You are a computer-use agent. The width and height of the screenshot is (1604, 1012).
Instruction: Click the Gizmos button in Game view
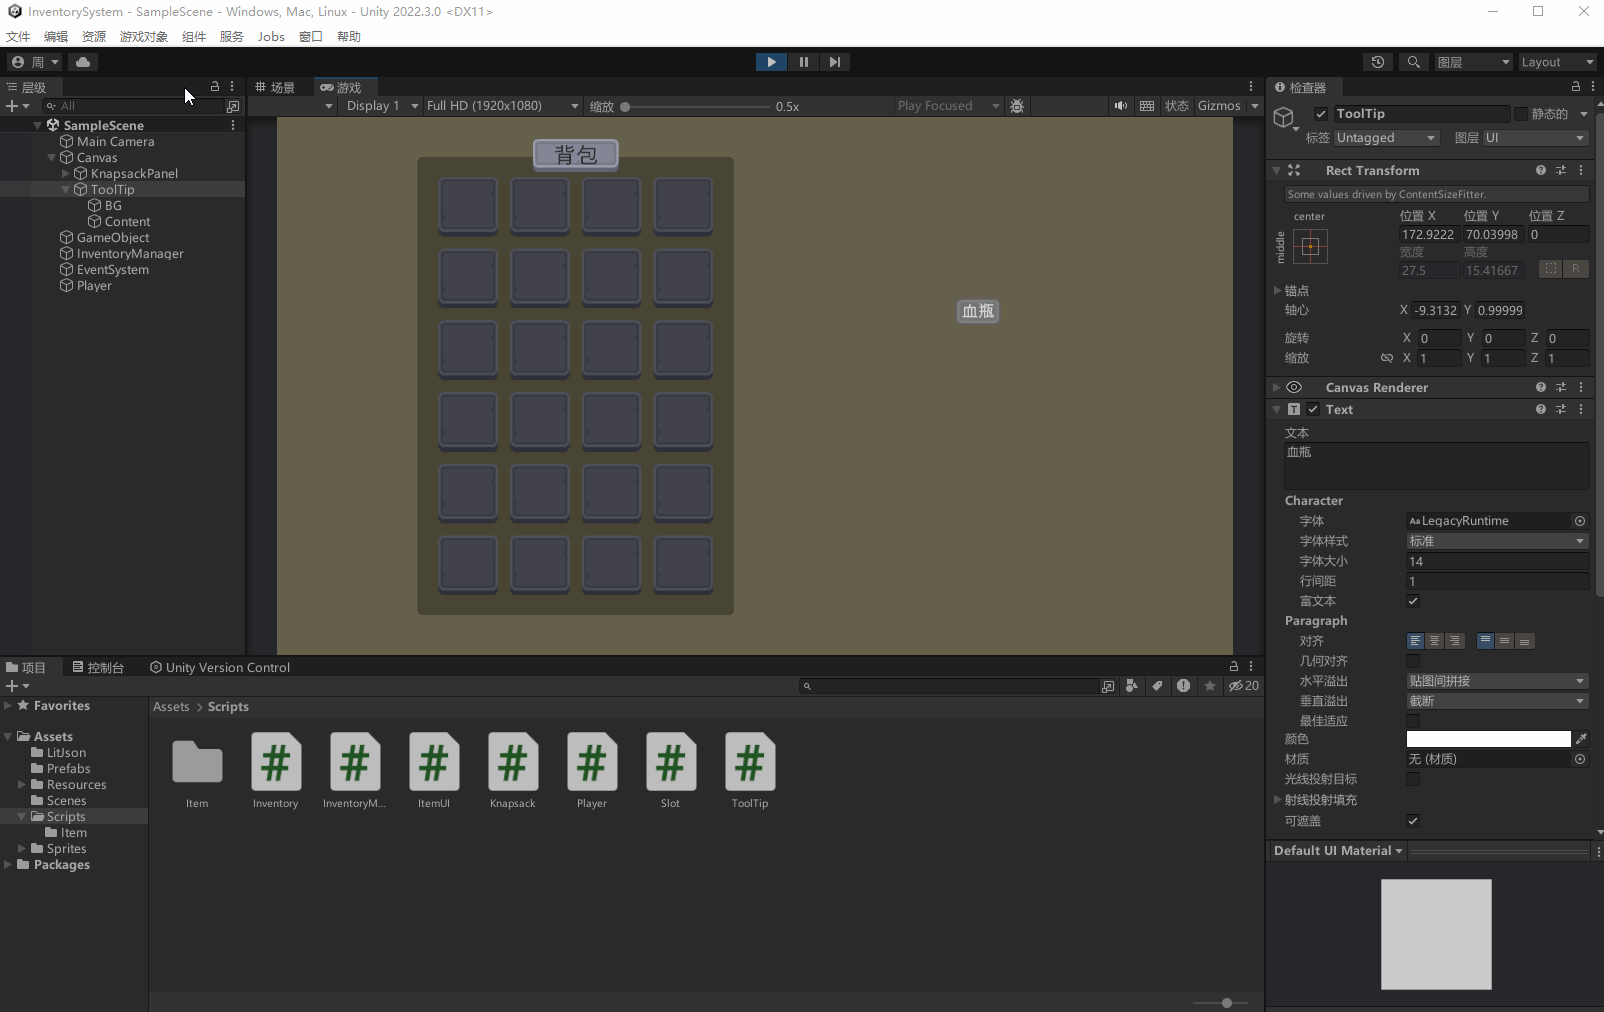[1221, 105]
